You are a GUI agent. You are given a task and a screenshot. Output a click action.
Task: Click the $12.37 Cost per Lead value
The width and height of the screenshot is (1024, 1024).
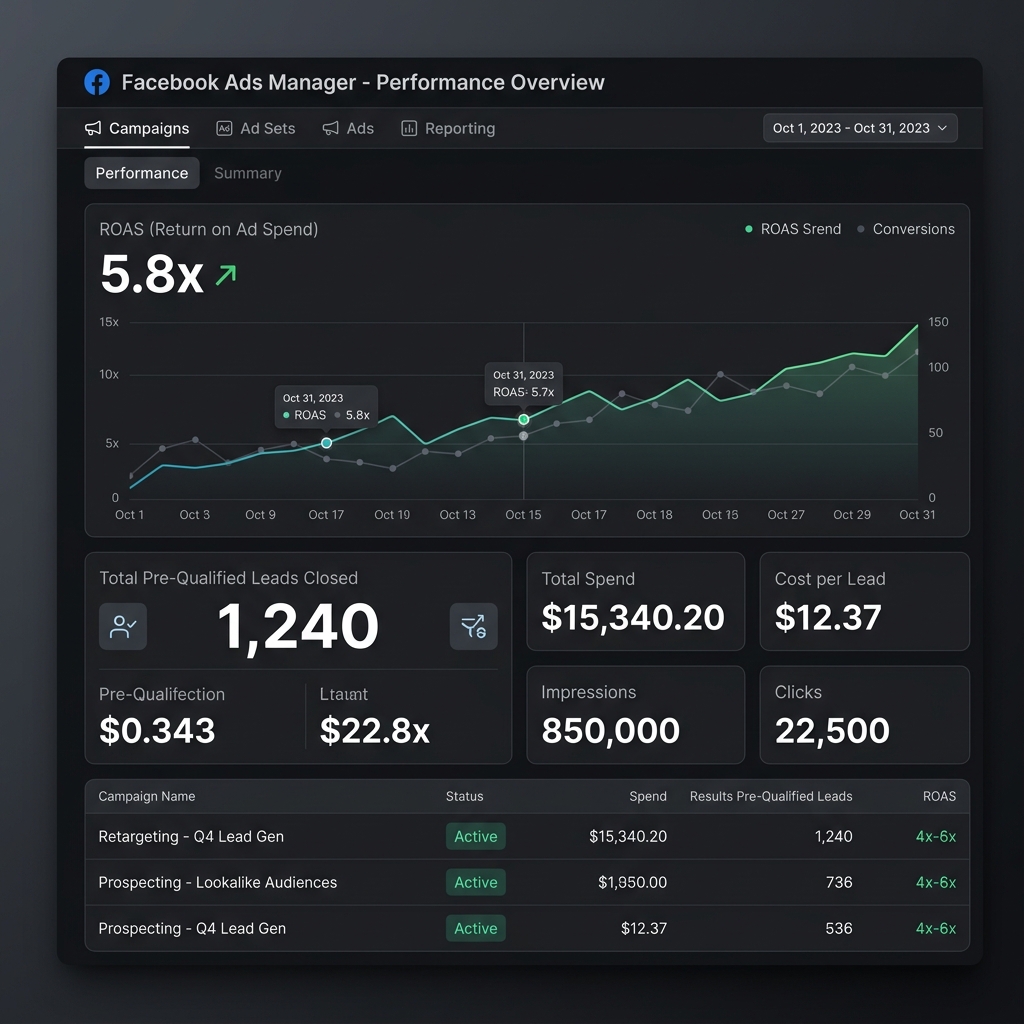[x=828, y=617]
